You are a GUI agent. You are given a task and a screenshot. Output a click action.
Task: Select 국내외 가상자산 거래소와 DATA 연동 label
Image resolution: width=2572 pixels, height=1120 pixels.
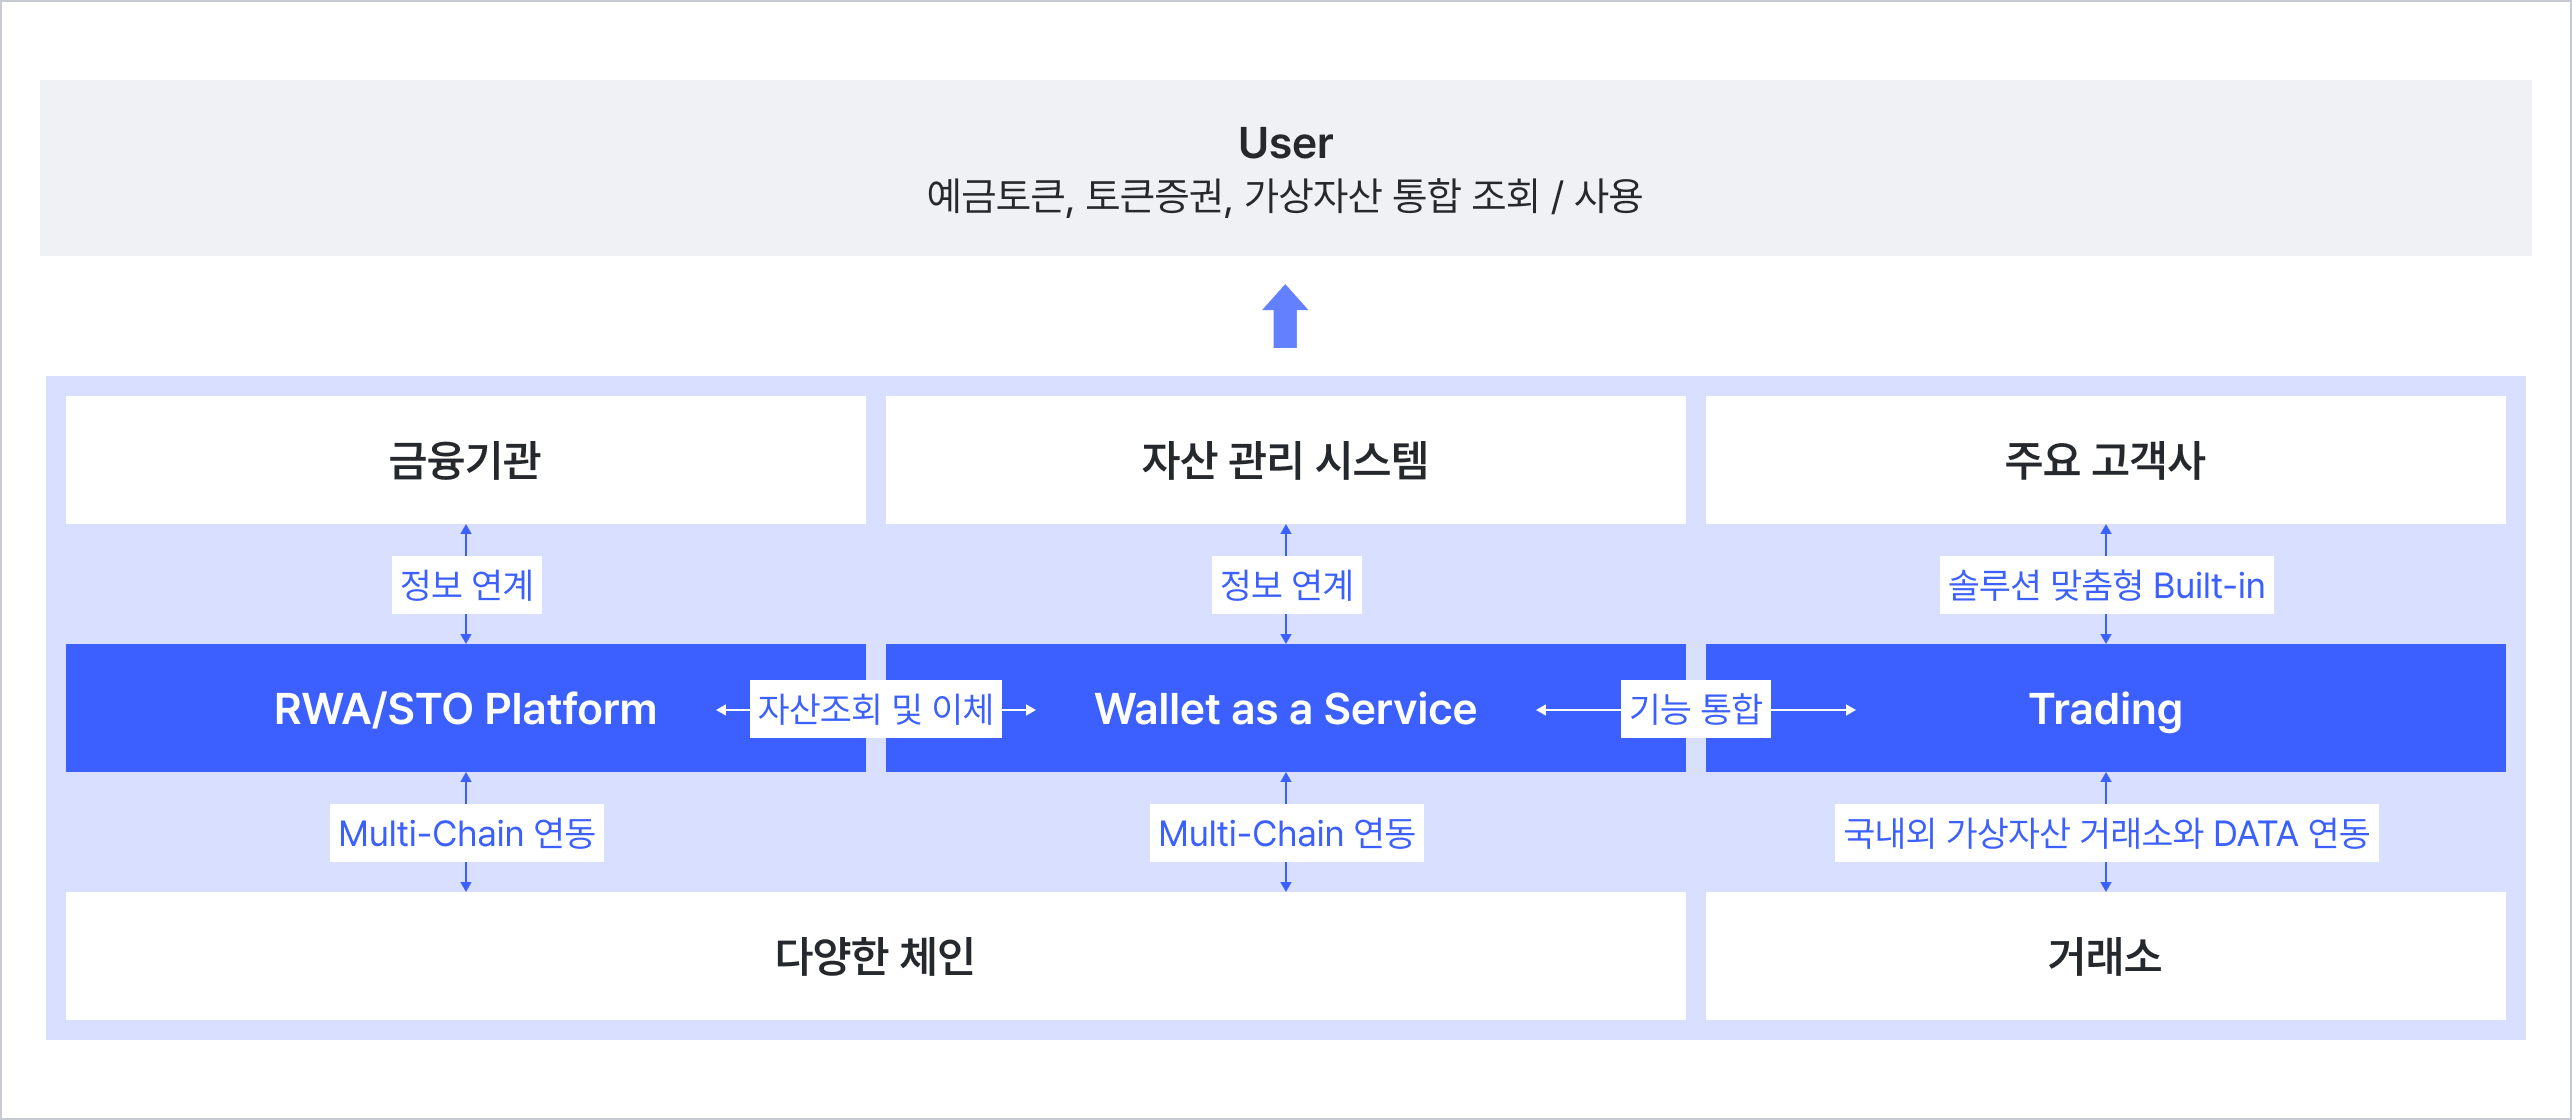pyautogui.click(x=2106, y=833)
